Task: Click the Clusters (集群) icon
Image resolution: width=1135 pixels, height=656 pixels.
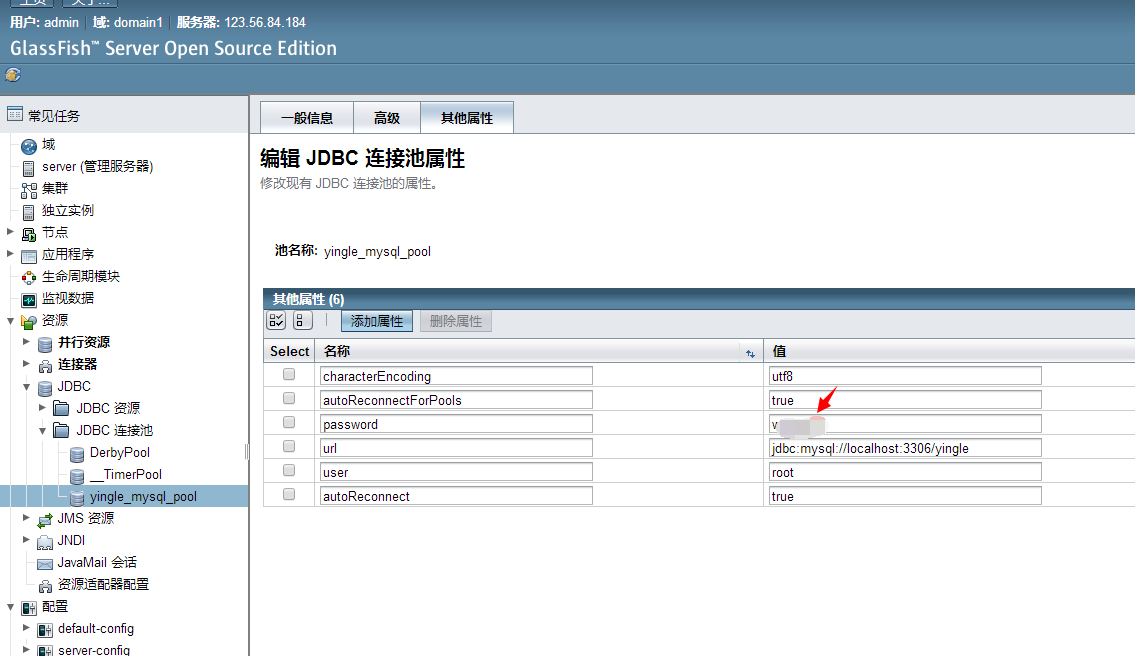Action: coord(29,190)
